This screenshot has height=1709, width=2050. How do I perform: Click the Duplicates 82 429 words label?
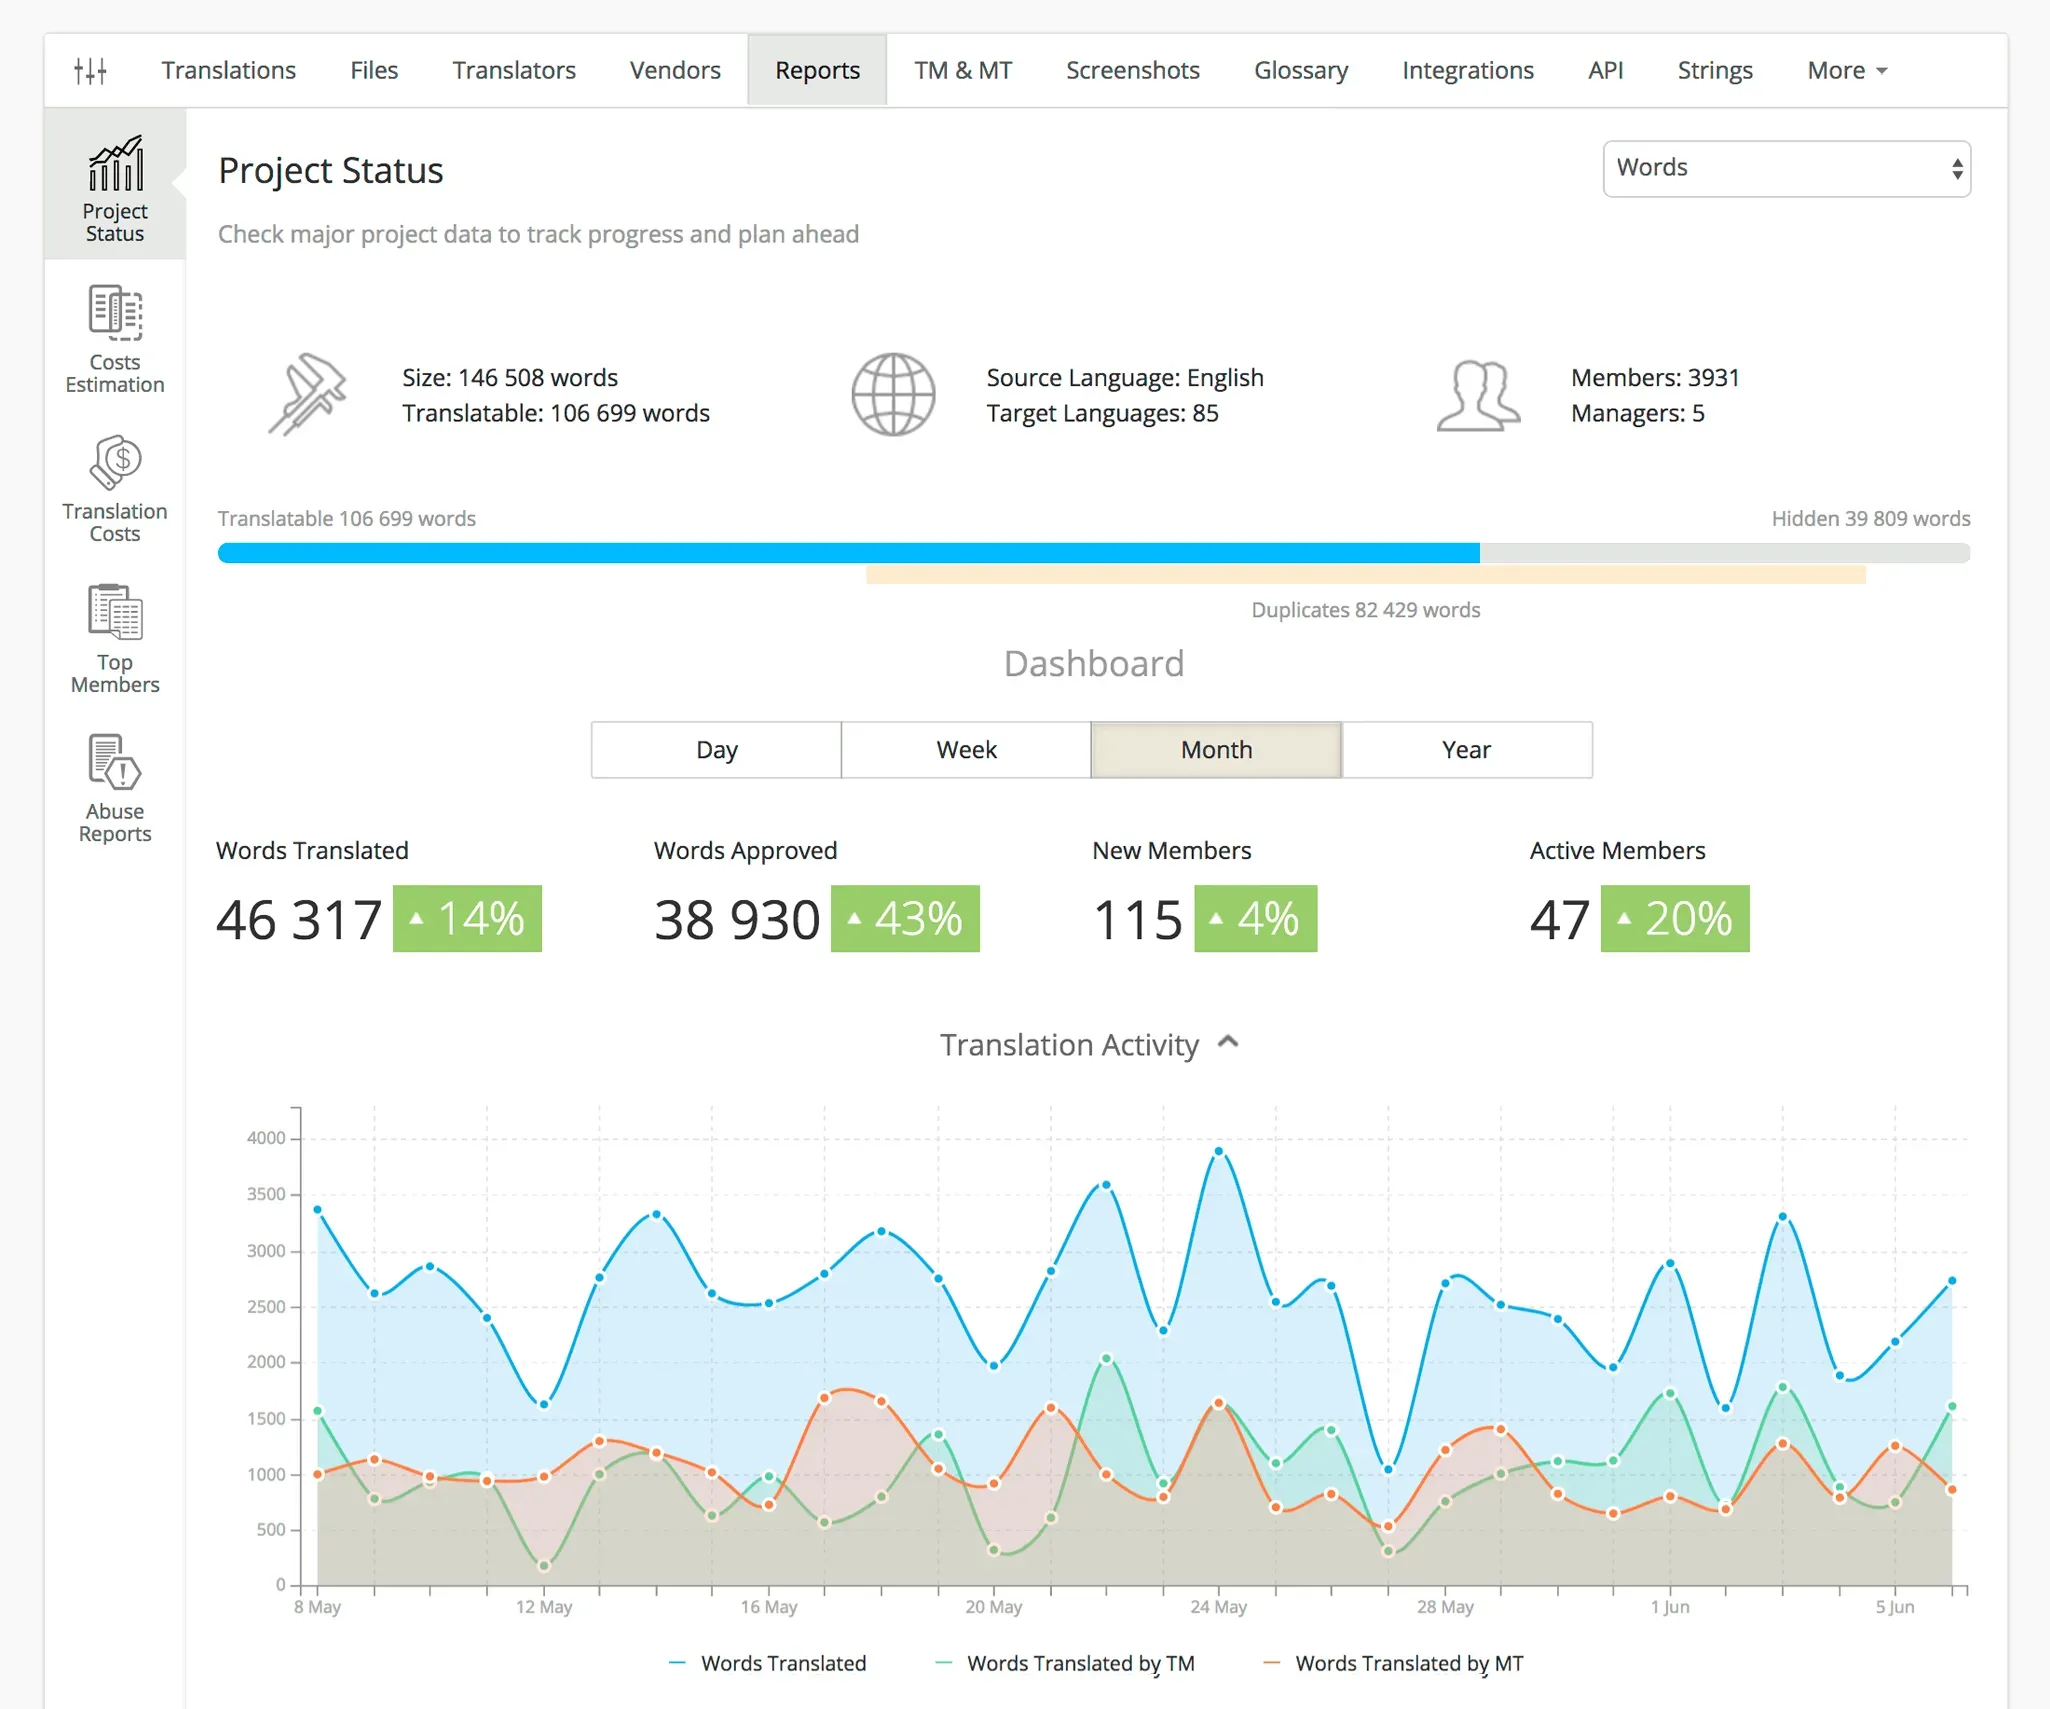1366,610
